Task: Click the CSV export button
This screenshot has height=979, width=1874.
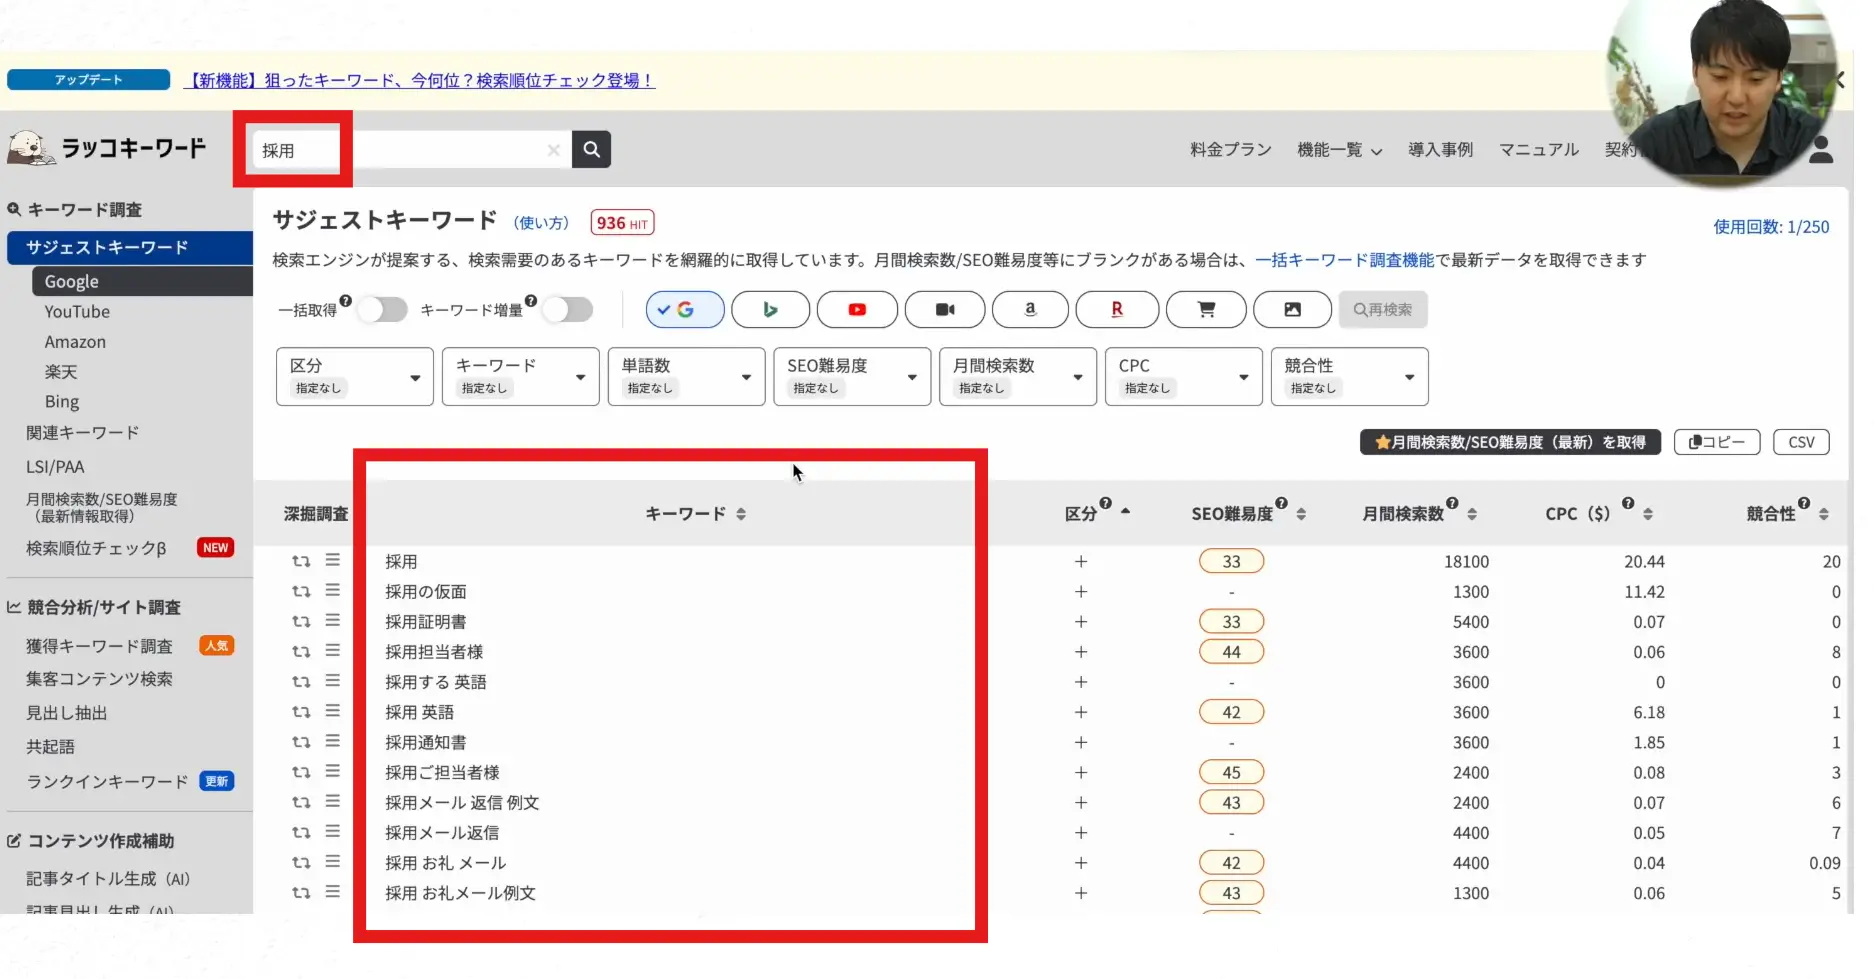Action: [1800, 442]
